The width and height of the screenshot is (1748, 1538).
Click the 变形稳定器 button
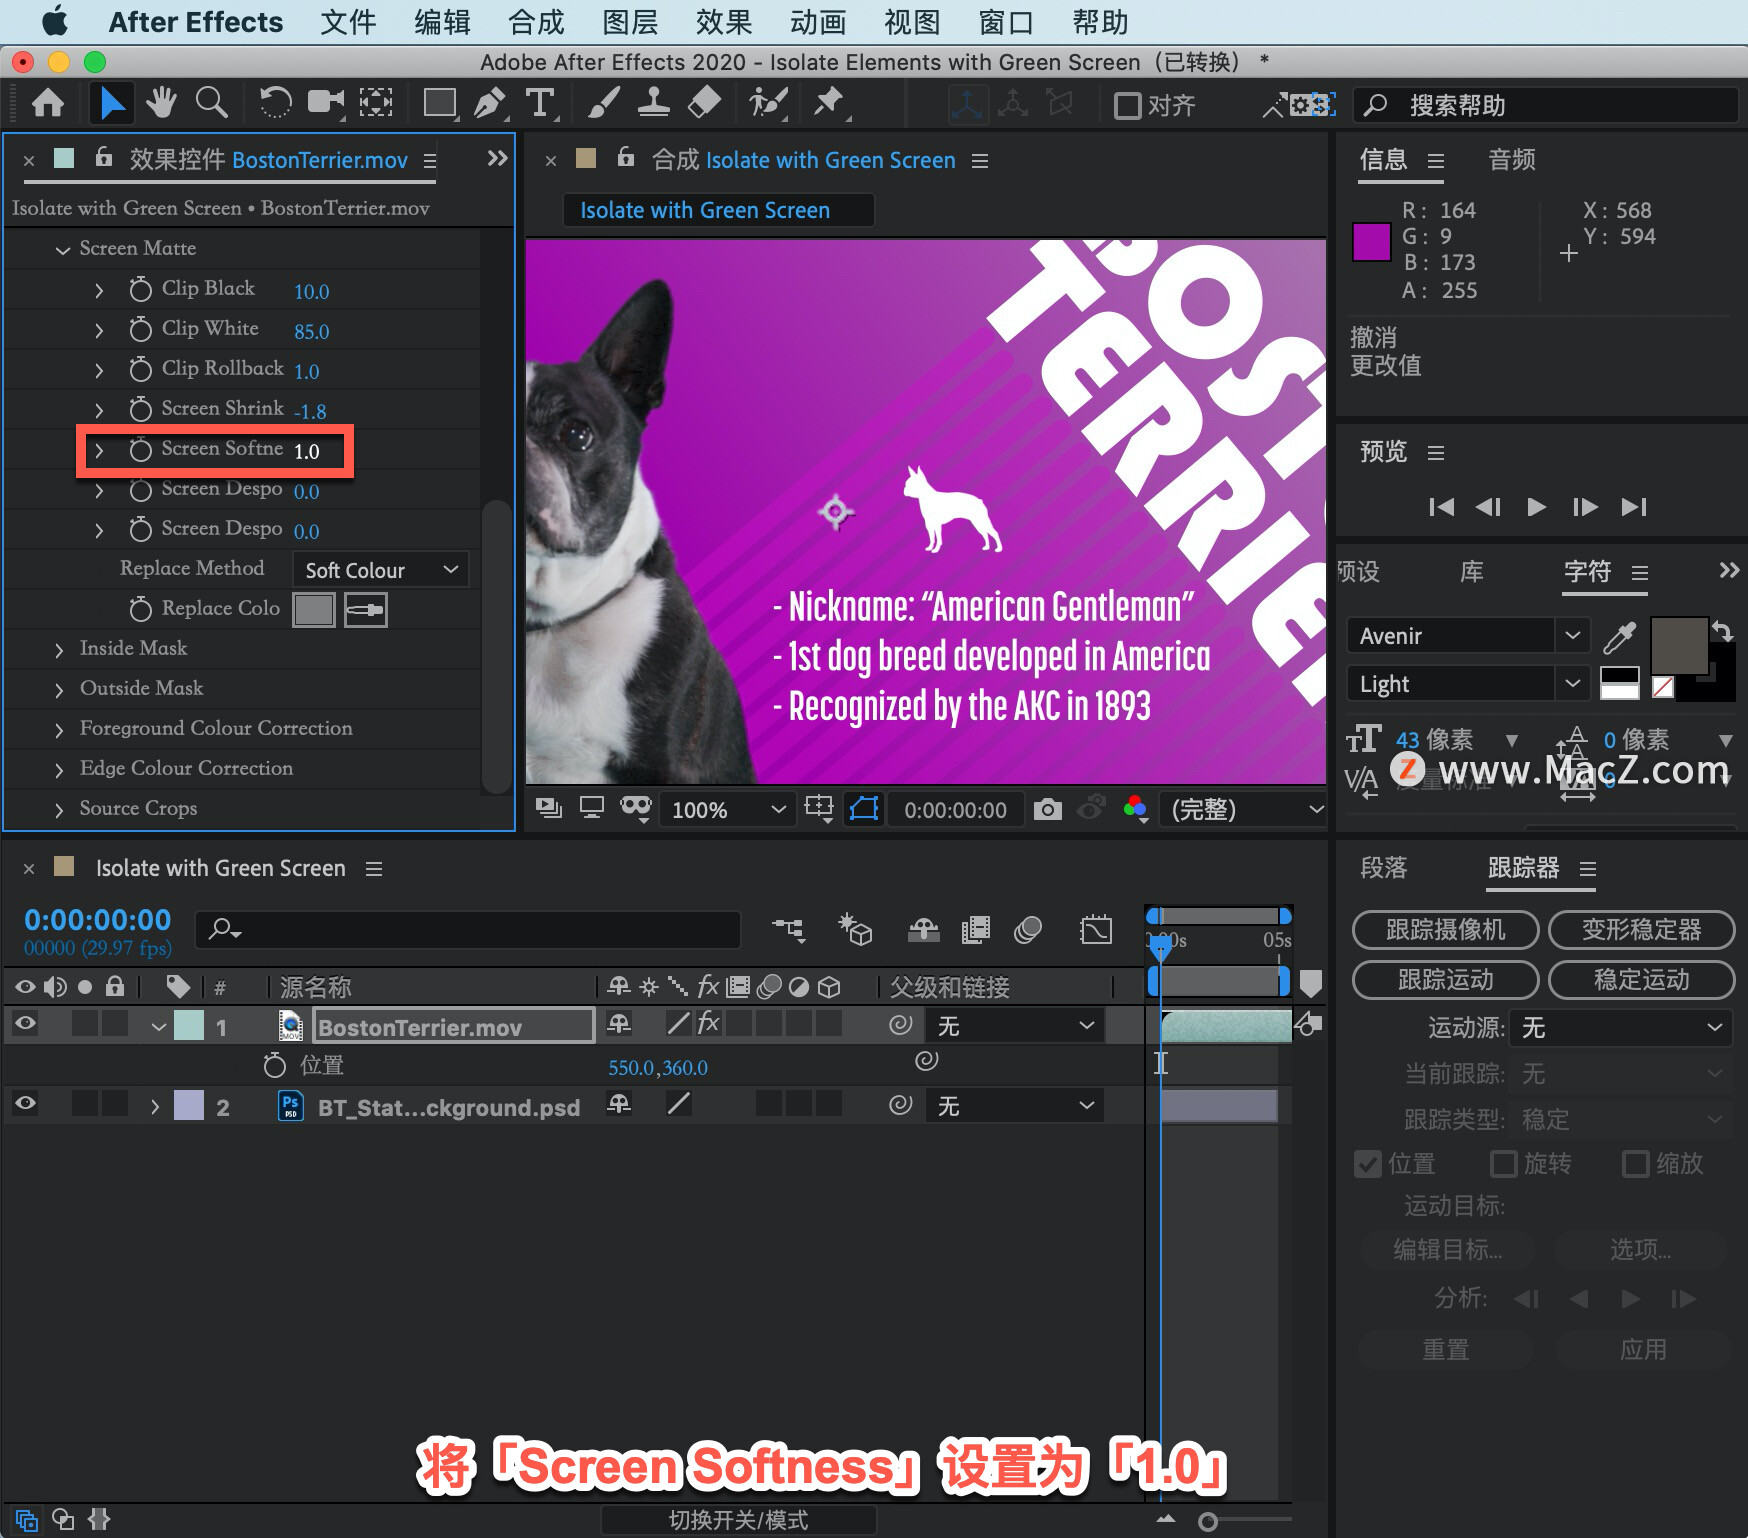1641,930
